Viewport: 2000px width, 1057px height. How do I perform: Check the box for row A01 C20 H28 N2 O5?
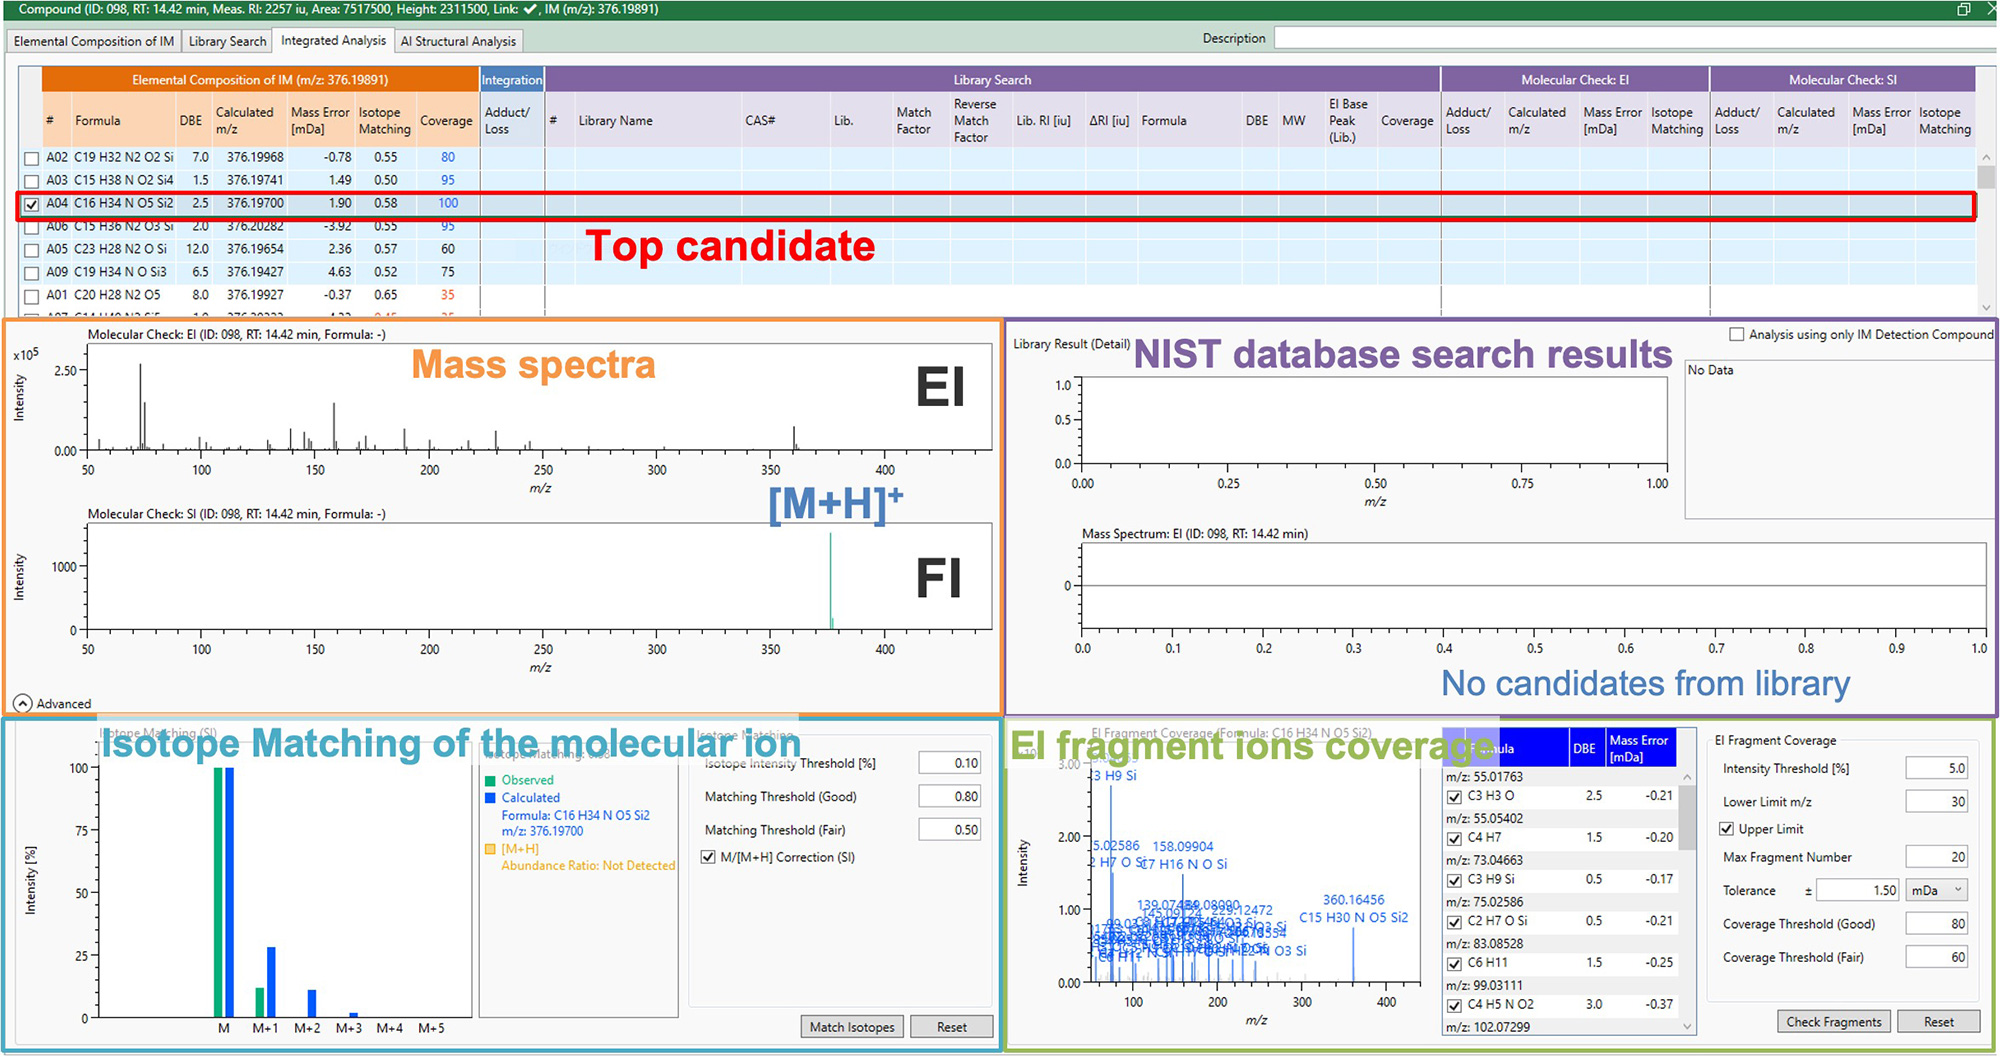[x=32, y=296]
